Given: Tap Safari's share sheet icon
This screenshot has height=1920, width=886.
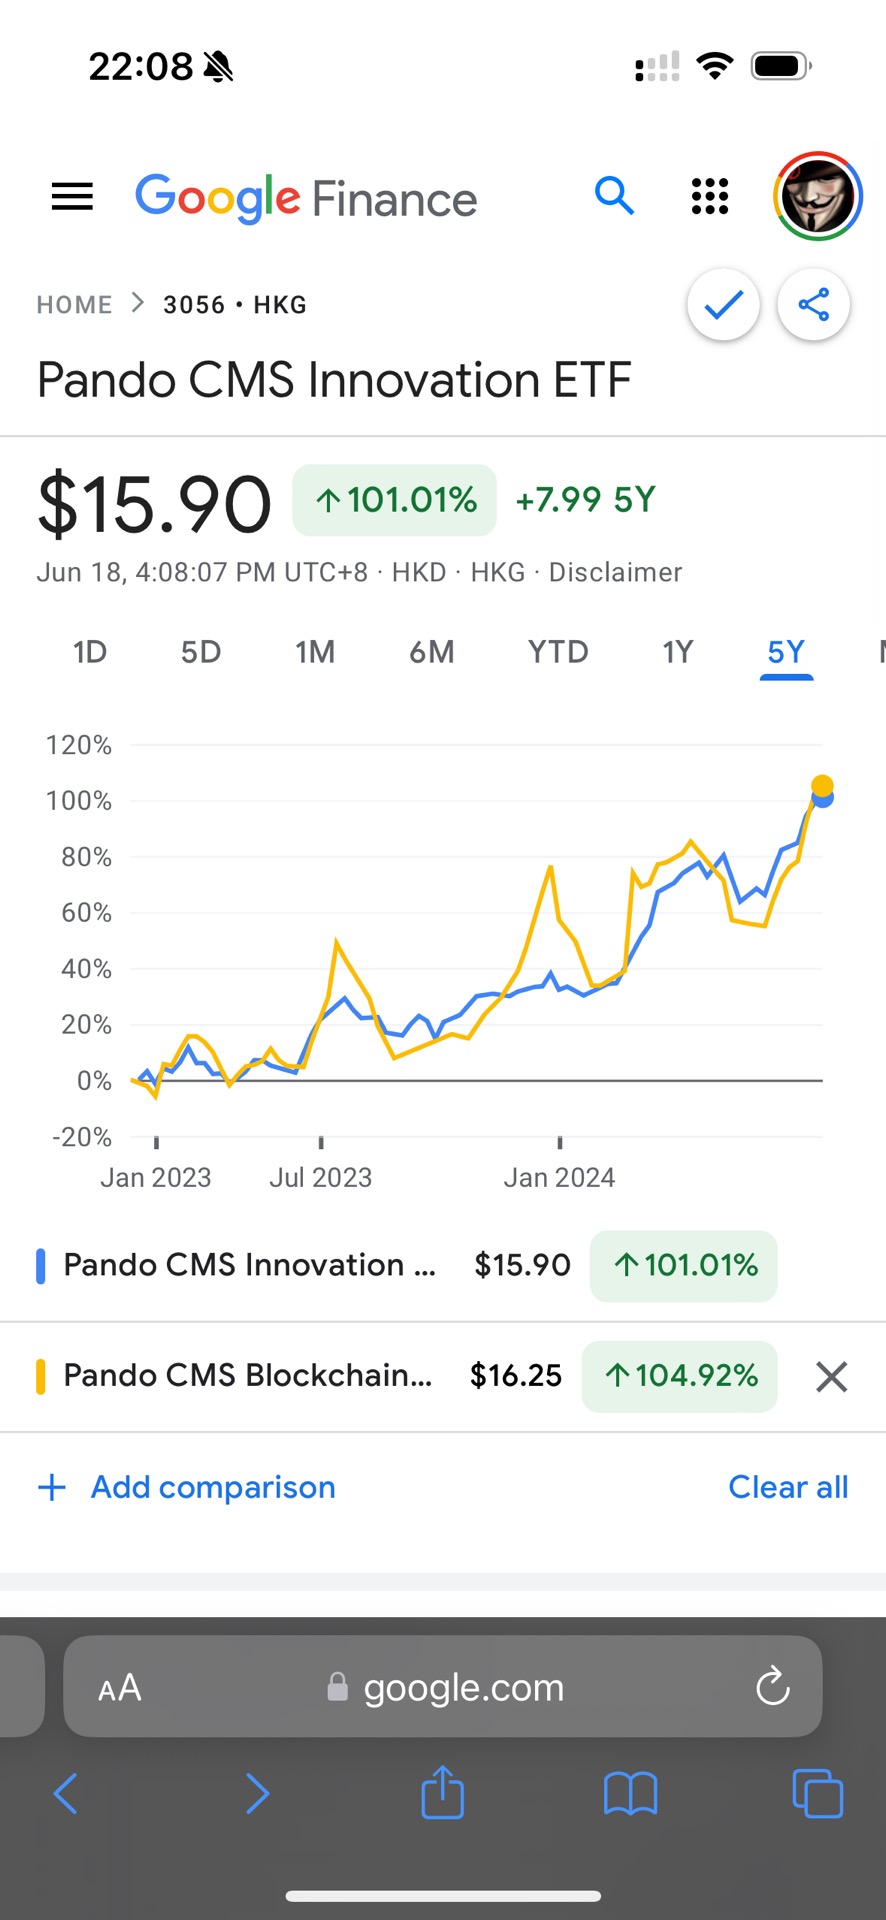Looking at the screenshot, I should pyautogui.click(x=442, y=1792).
